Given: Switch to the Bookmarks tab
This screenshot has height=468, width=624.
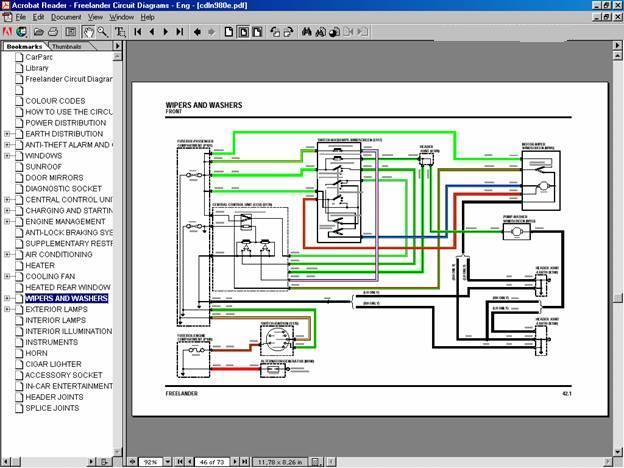Looking at the screenshot, I should click(x=24, y=46).
